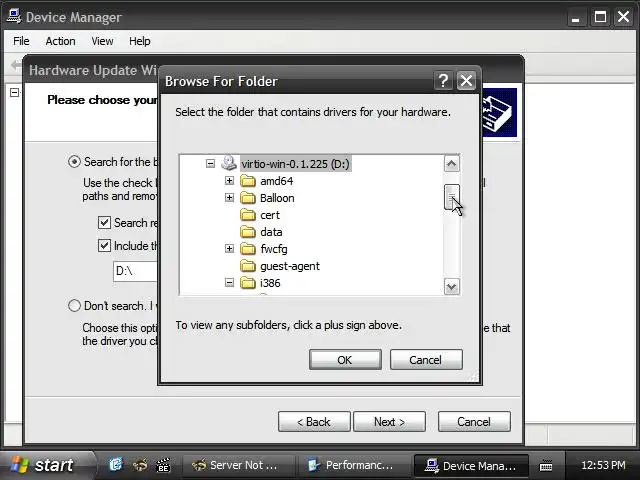Select the 'amd64' folder name

[x=276, y=181]
